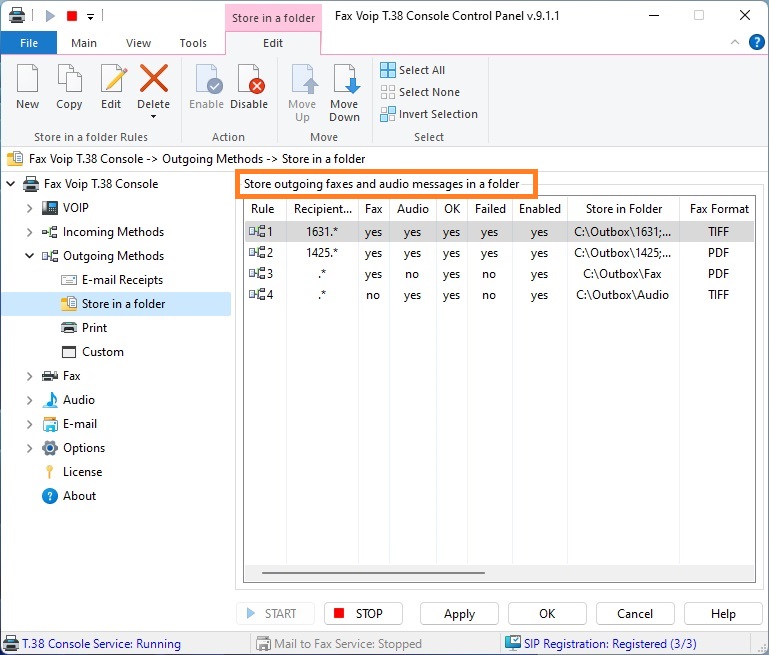Click the printer icon in quick access toolbar
Screen dimensions: 769x655
point(17,16)
